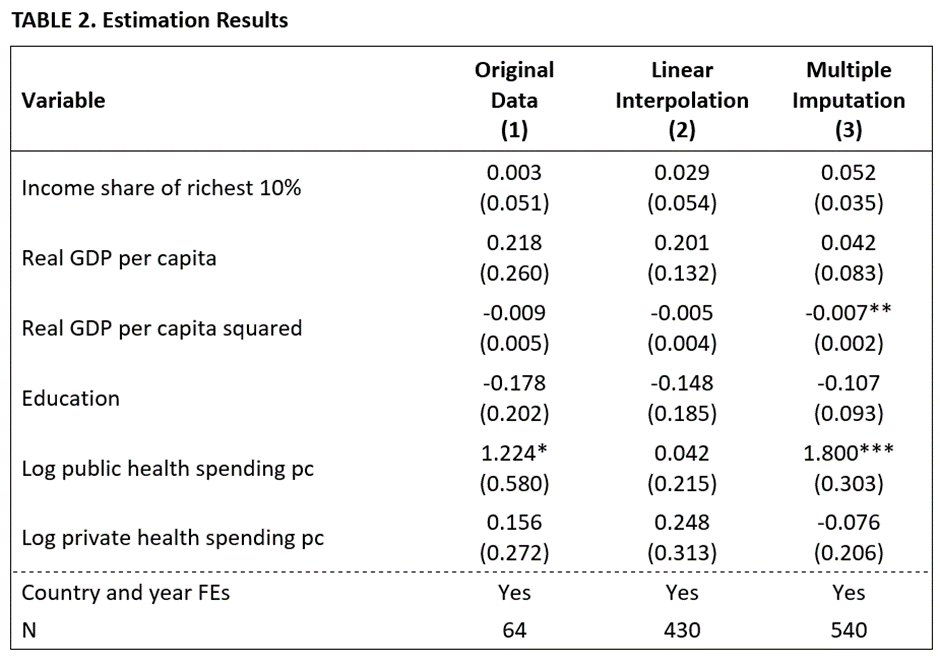Click the -0.007** coefficient value
The height and width of the screenshot is (662, 940).
coord(848,313)
